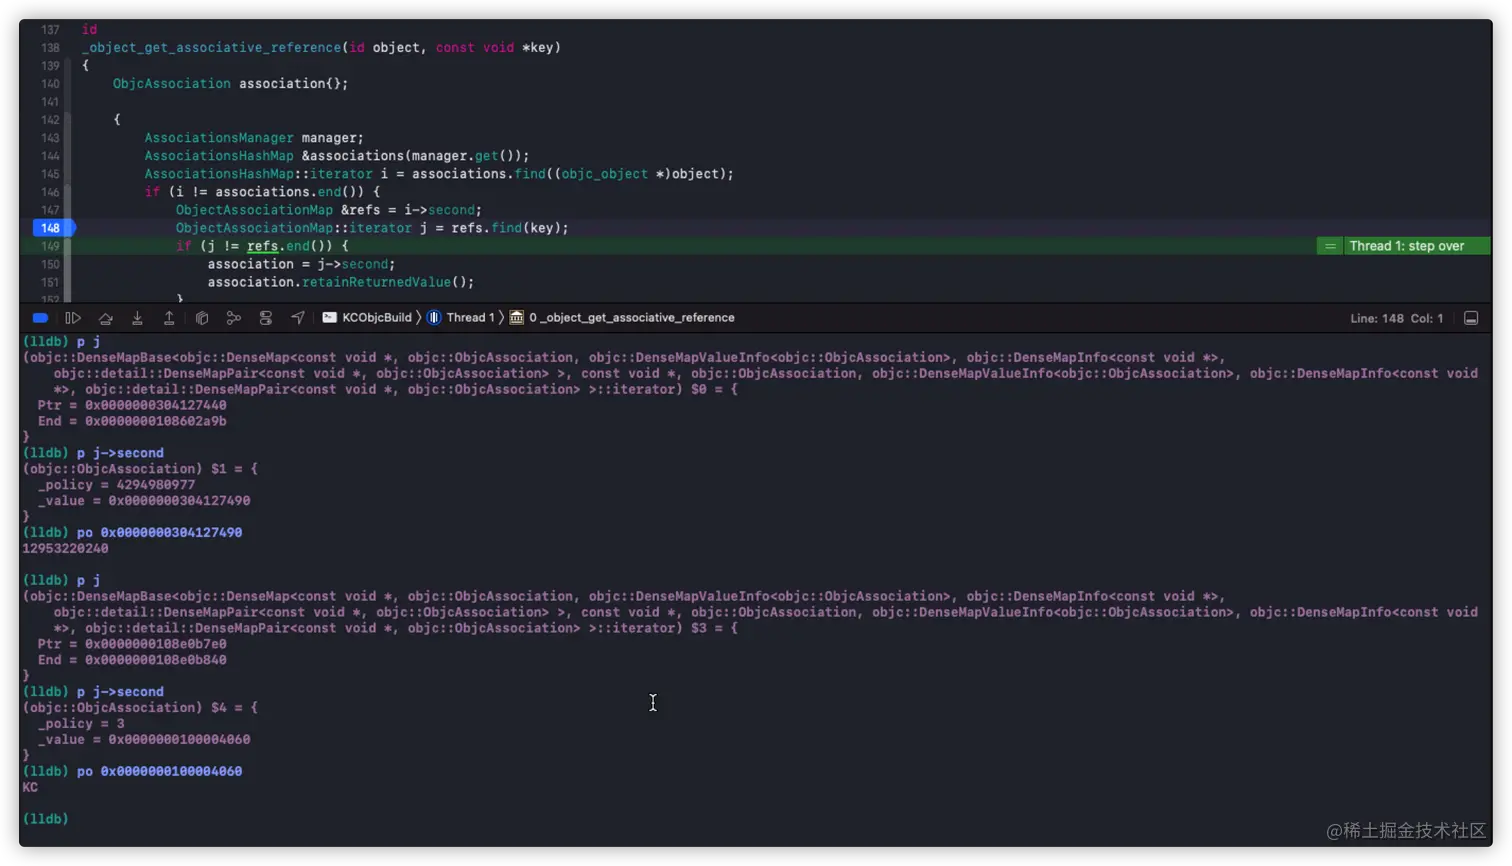This screenshot has height=866, width=1512.
Task: Click '_policy = 4294980977' in console
Action: coord(116,485)
